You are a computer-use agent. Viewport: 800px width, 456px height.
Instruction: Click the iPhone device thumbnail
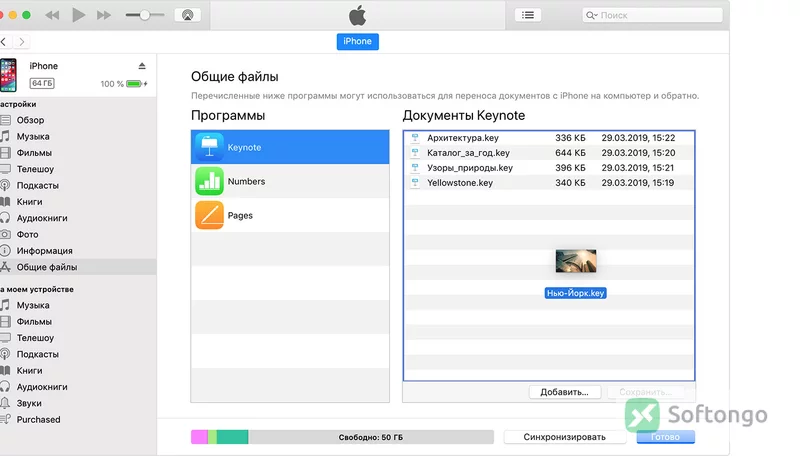point(9,75)
